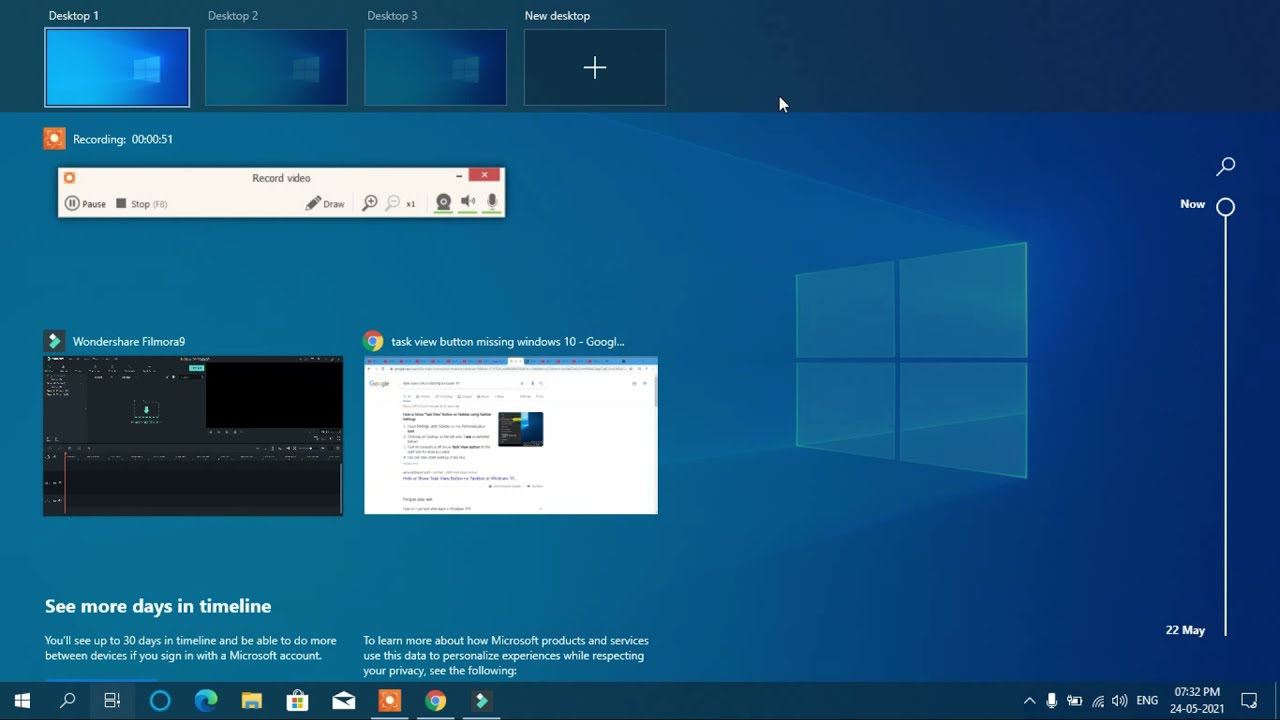Toggle webcam capture in Record video
Image resolution: width=1280 pixels, height=720 pixels.
click(x=444, y=203)
